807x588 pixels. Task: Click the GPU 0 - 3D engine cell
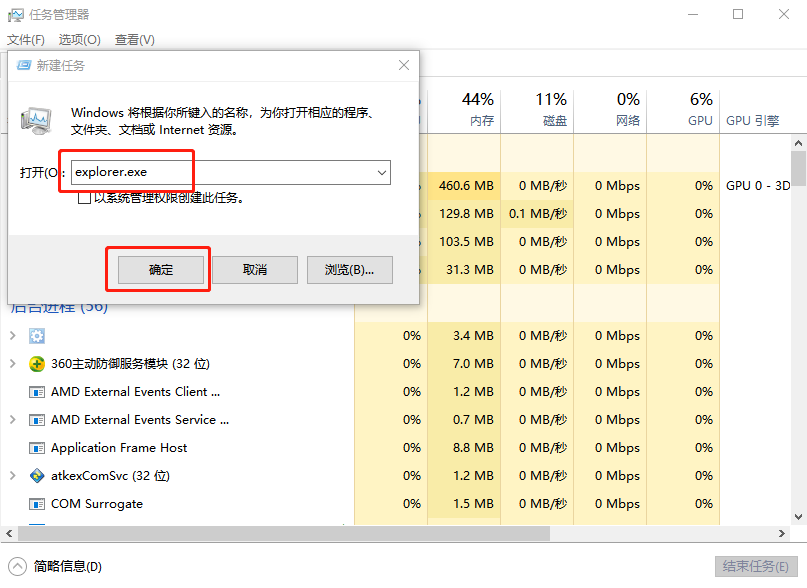[x=758, y=186]
